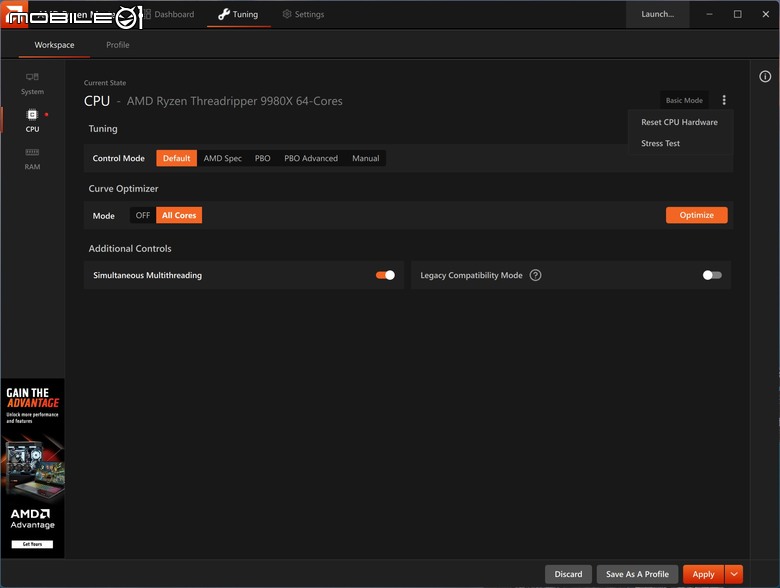Click the Optimize button
Viewport: 780px width, 588px height.
tap(696, 215)
